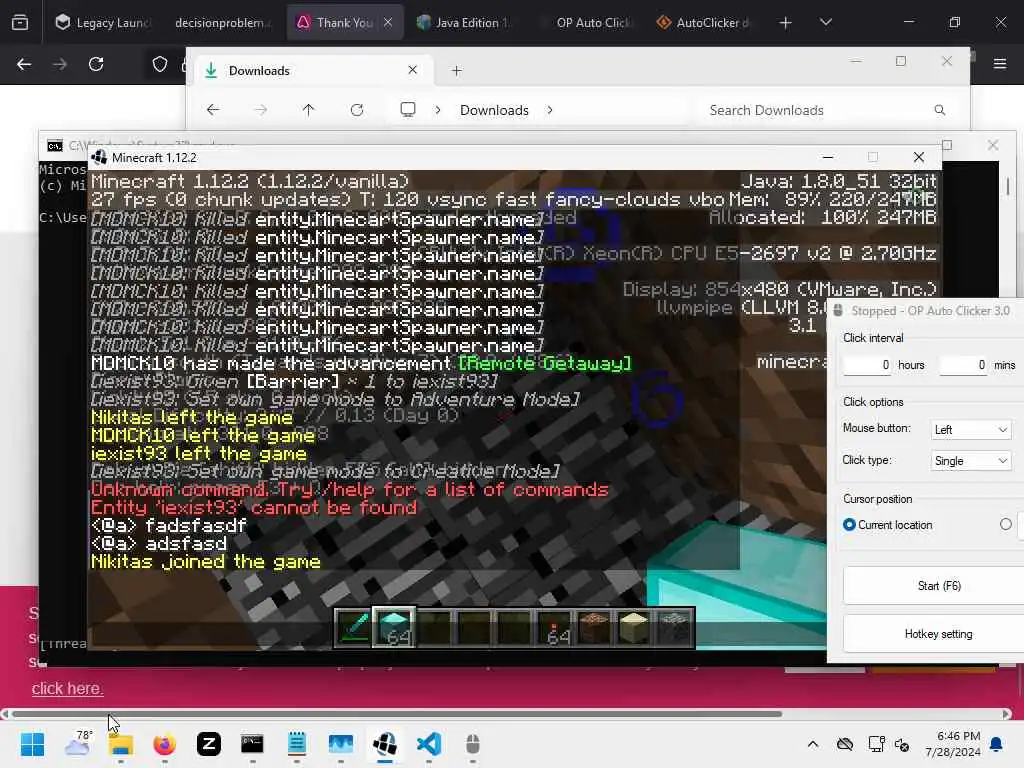Open the browser hamburger menu
The image size is (1024, 768).
(x=999, y=64)
